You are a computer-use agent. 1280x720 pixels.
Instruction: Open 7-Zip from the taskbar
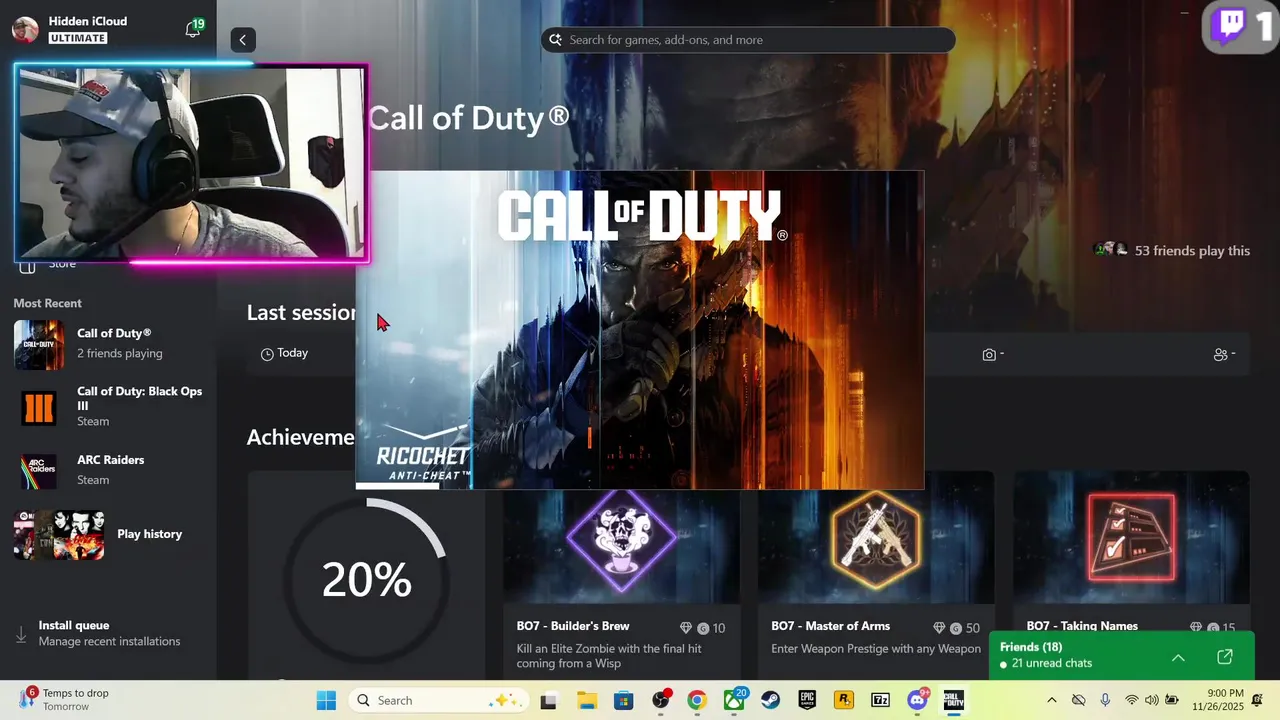(x=880, y=701)
